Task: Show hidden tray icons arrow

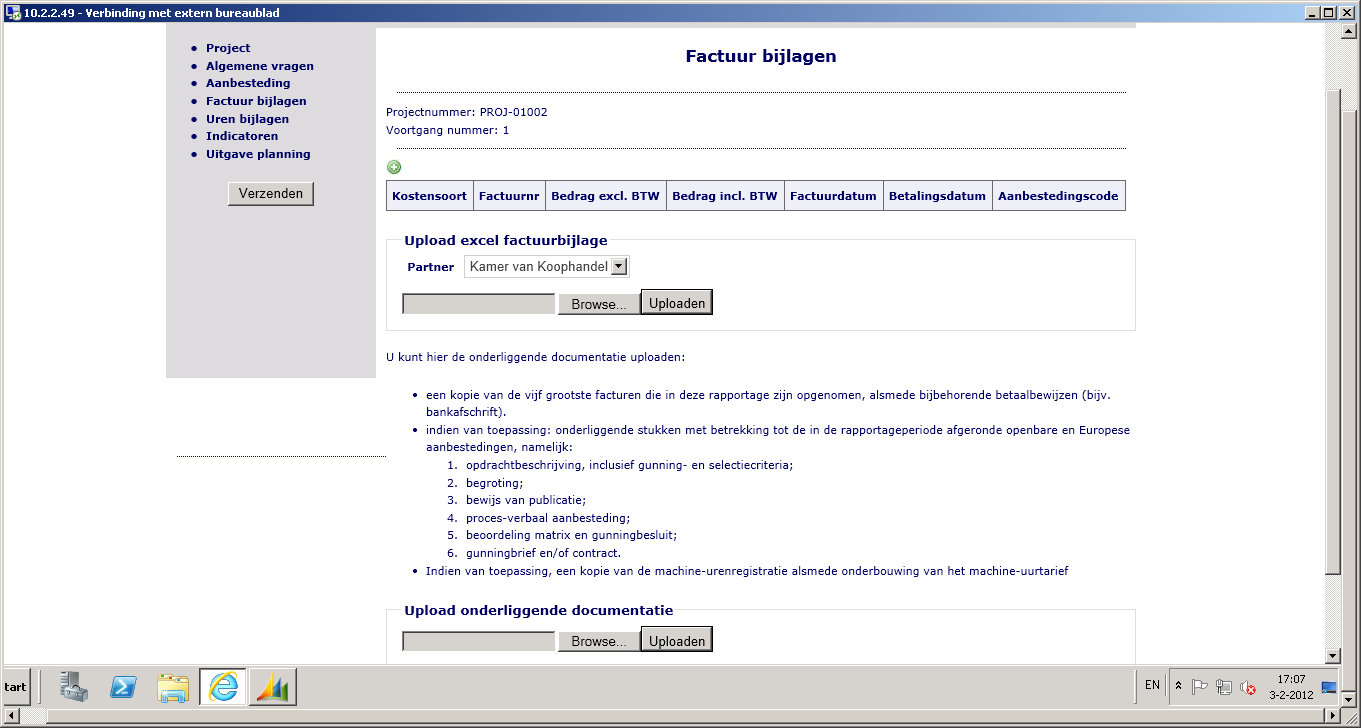Action: tap(1178, 686)
